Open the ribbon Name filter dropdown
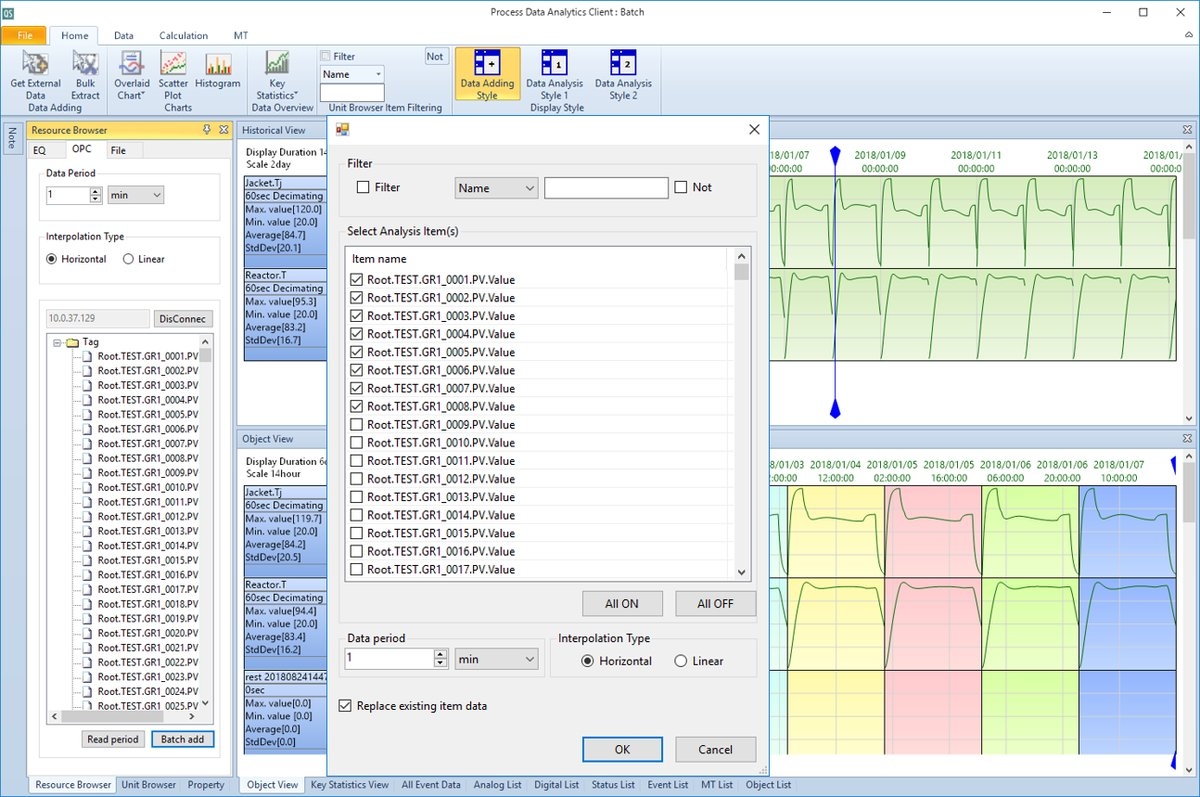The height and width of the screenshot is (797, 1200). point(352,74)
